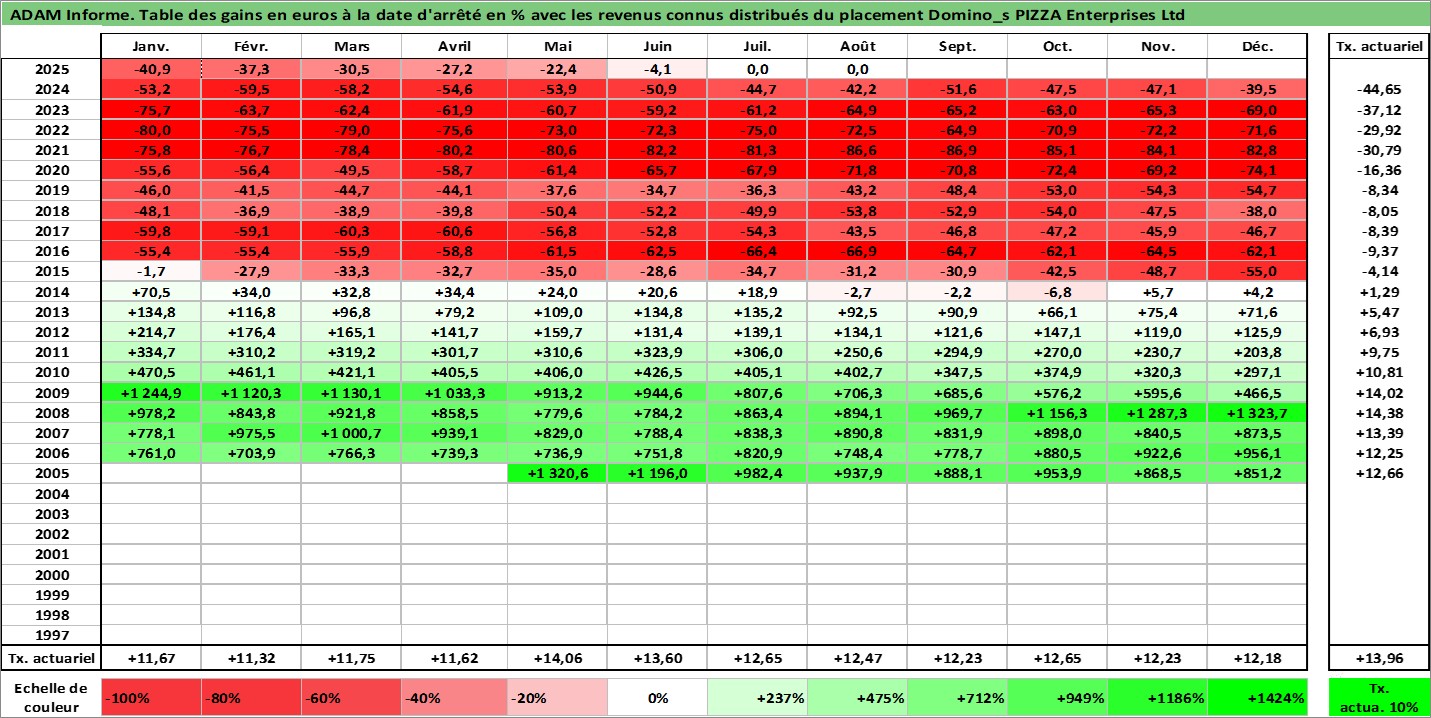Viewport: 1431px width, 718px height.
Task: Click the 'Oct.' column header
Action: (1057, 47)
